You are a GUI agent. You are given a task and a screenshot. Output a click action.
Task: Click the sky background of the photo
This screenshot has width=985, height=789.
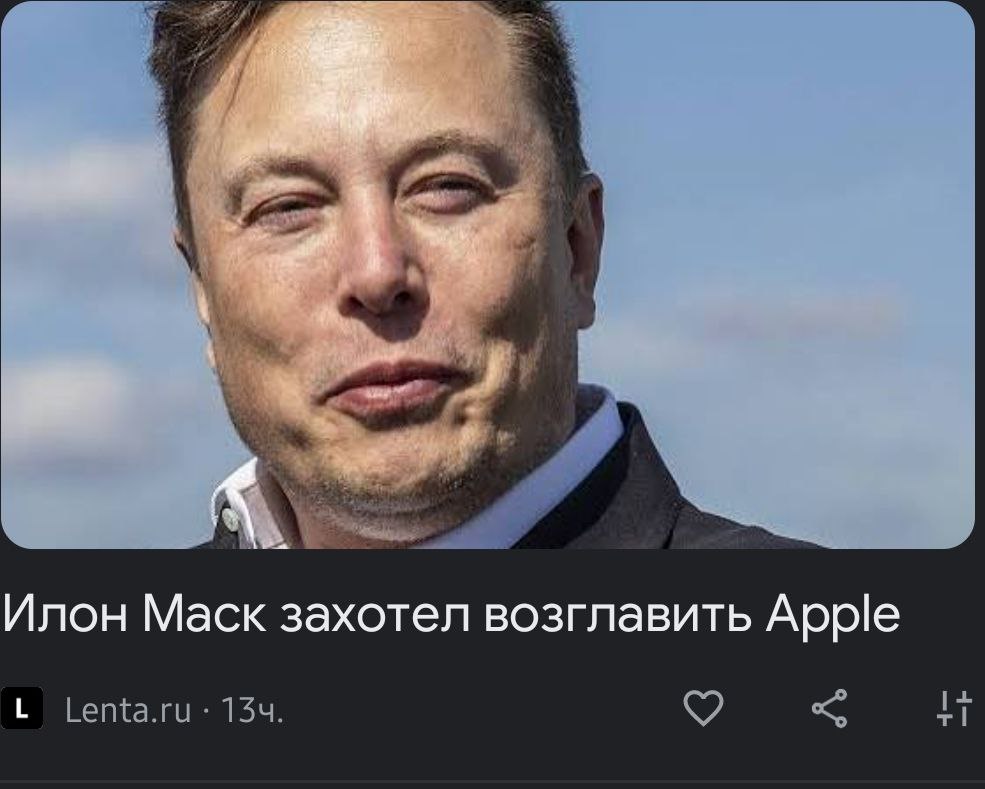(785, 188)
